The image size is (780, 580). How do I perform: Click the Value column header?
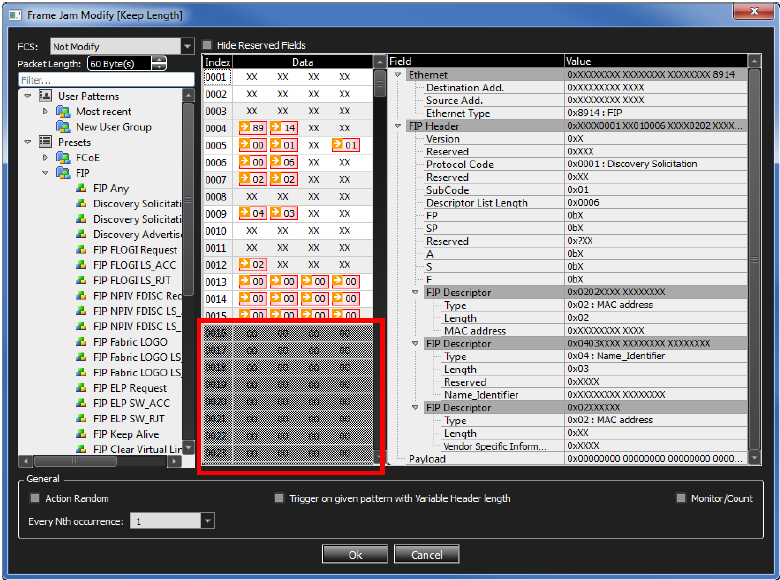pos(656,61)
